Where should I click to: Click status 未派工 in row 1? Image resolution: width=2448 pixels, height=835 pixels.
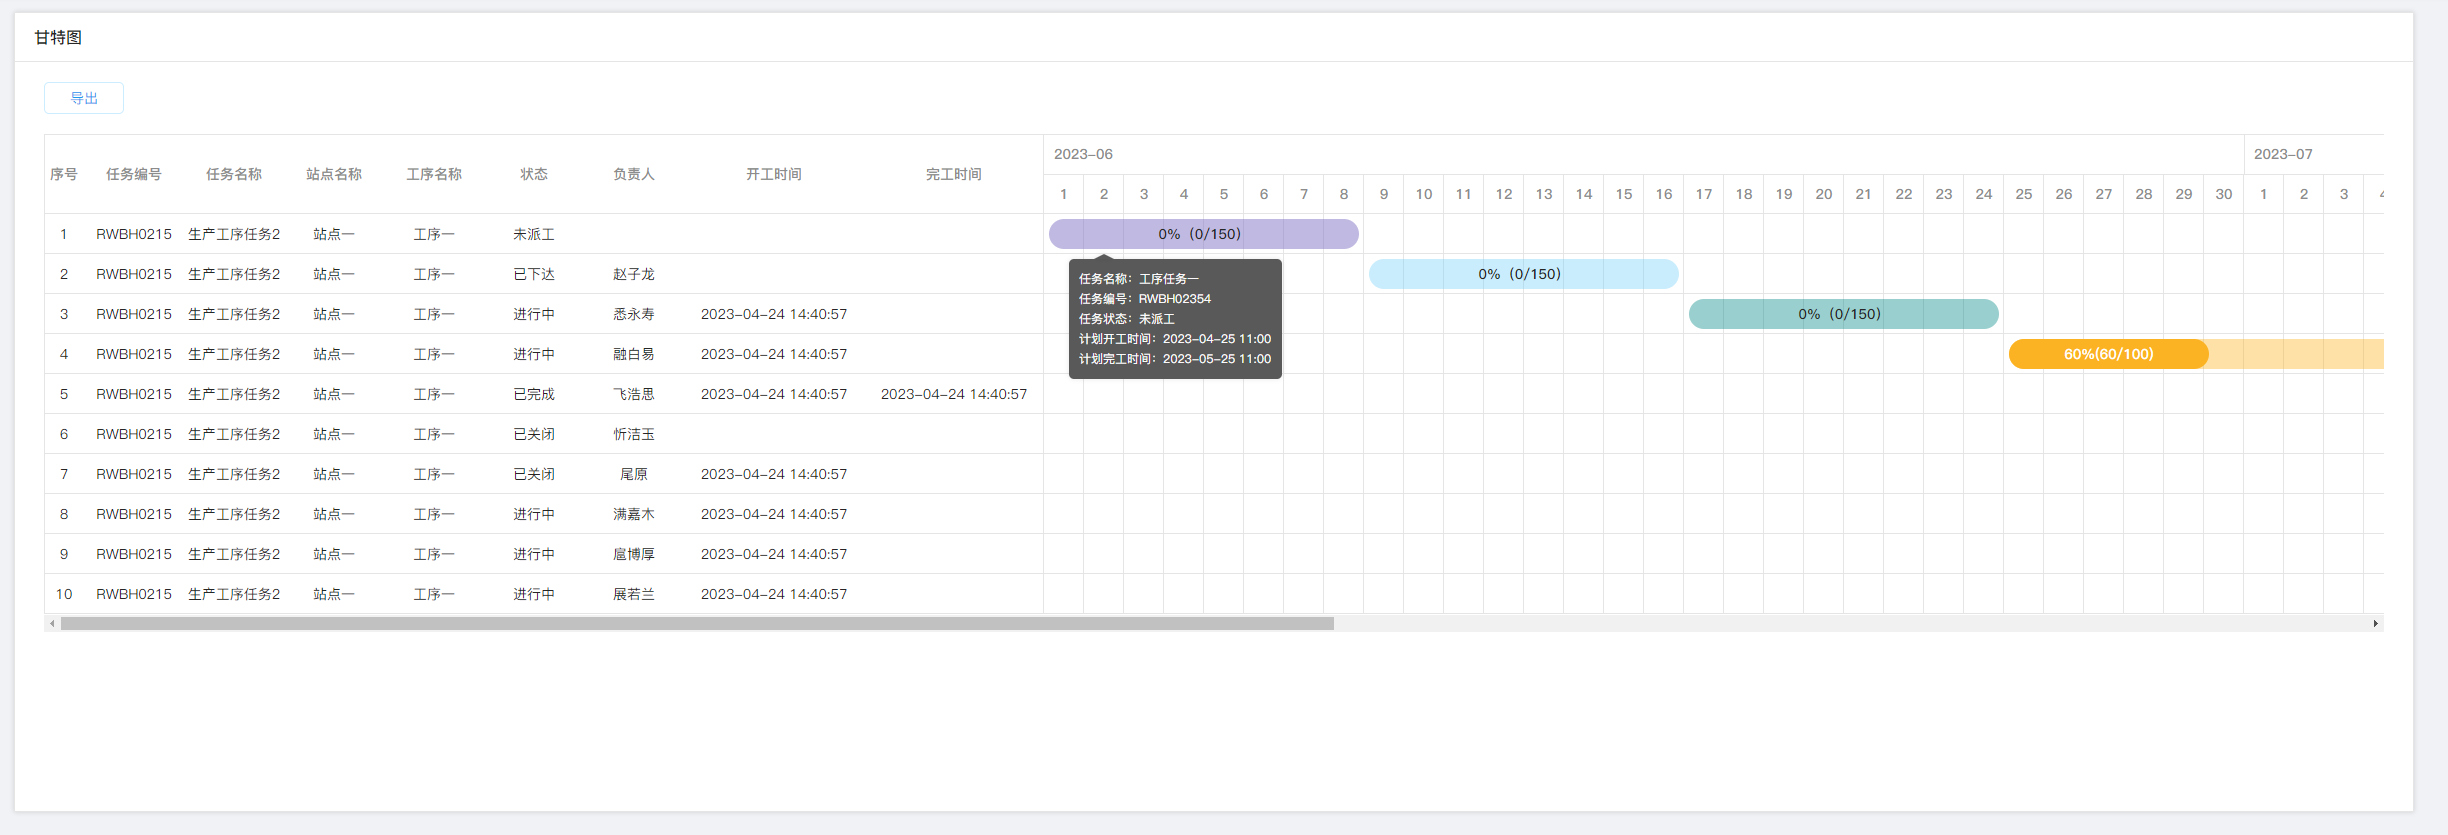534,234
